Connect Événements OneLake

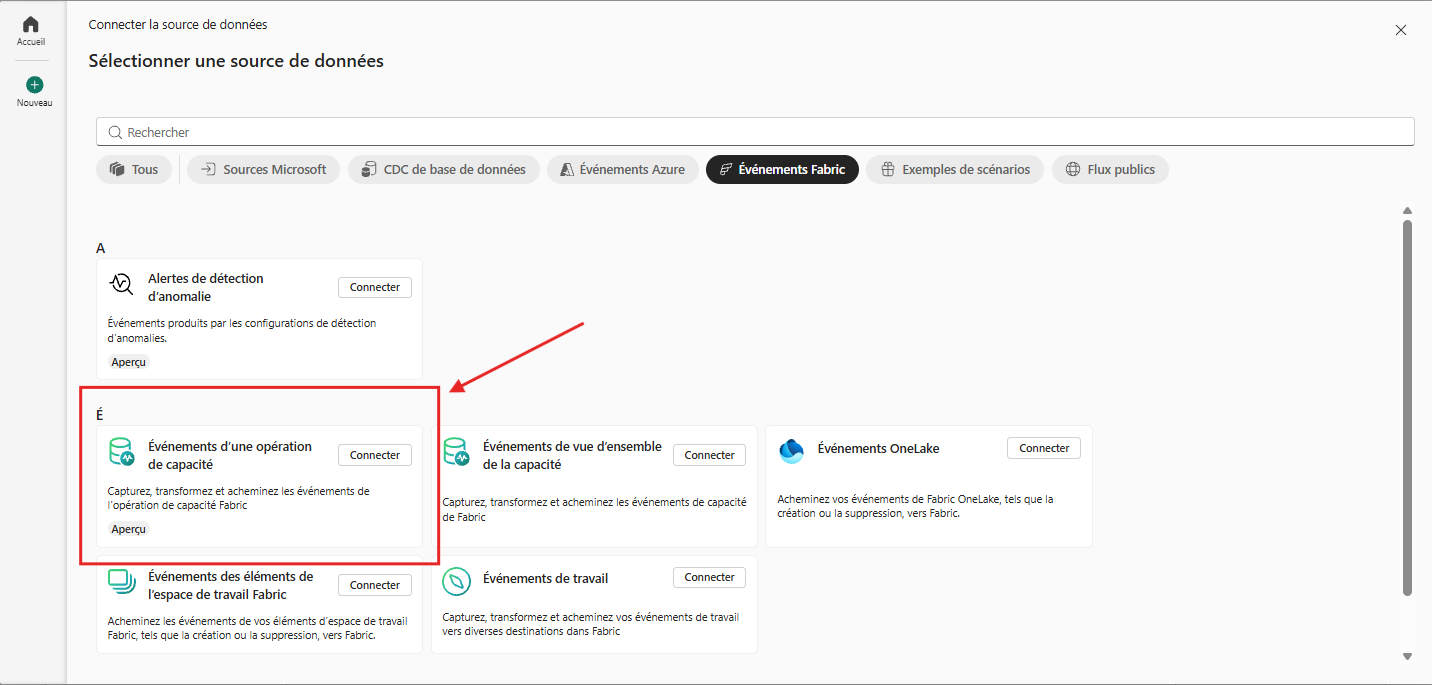click(1044, 448)
